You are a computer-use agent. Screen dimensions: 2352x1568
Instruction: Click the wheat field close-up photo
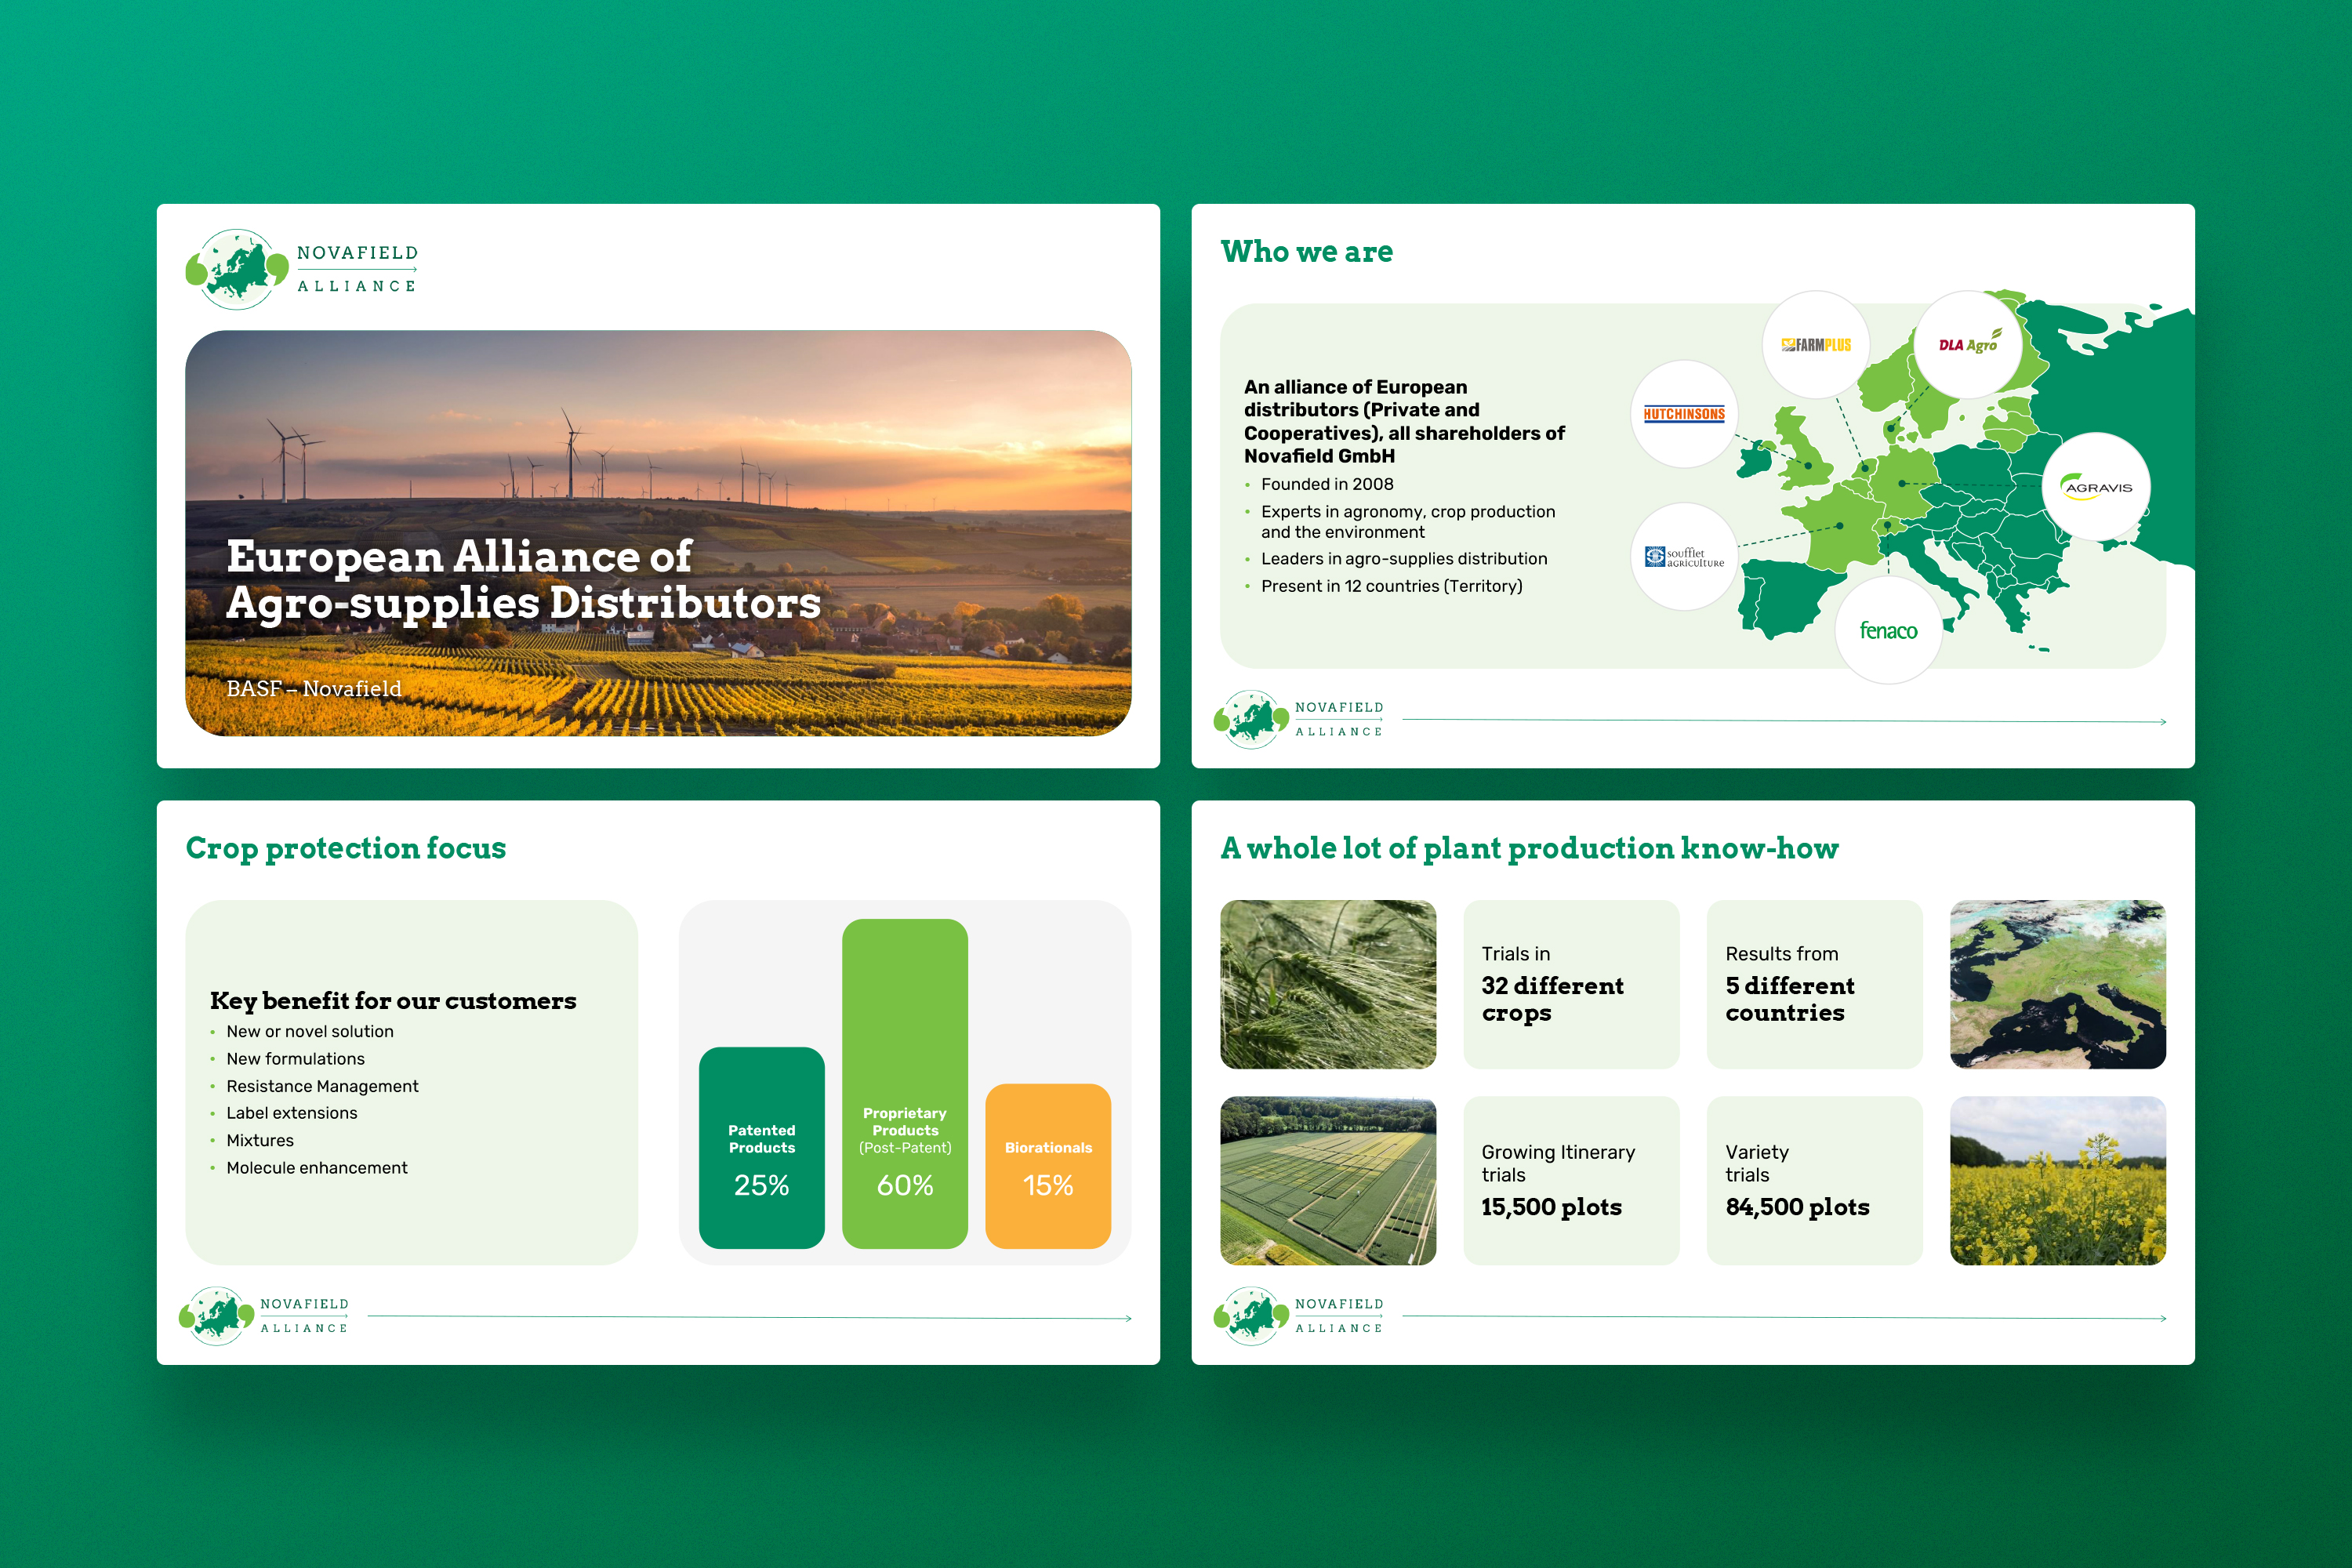(1328, 984)
